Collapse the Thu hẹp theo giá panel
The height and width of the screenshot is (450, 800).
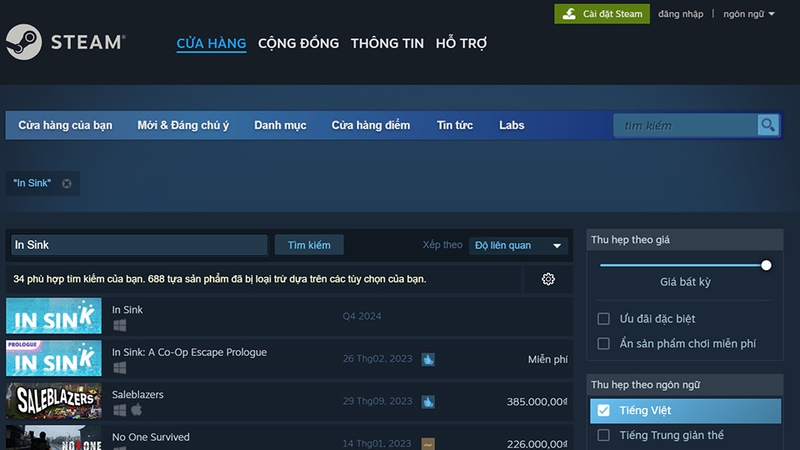(x=685, y=240)
